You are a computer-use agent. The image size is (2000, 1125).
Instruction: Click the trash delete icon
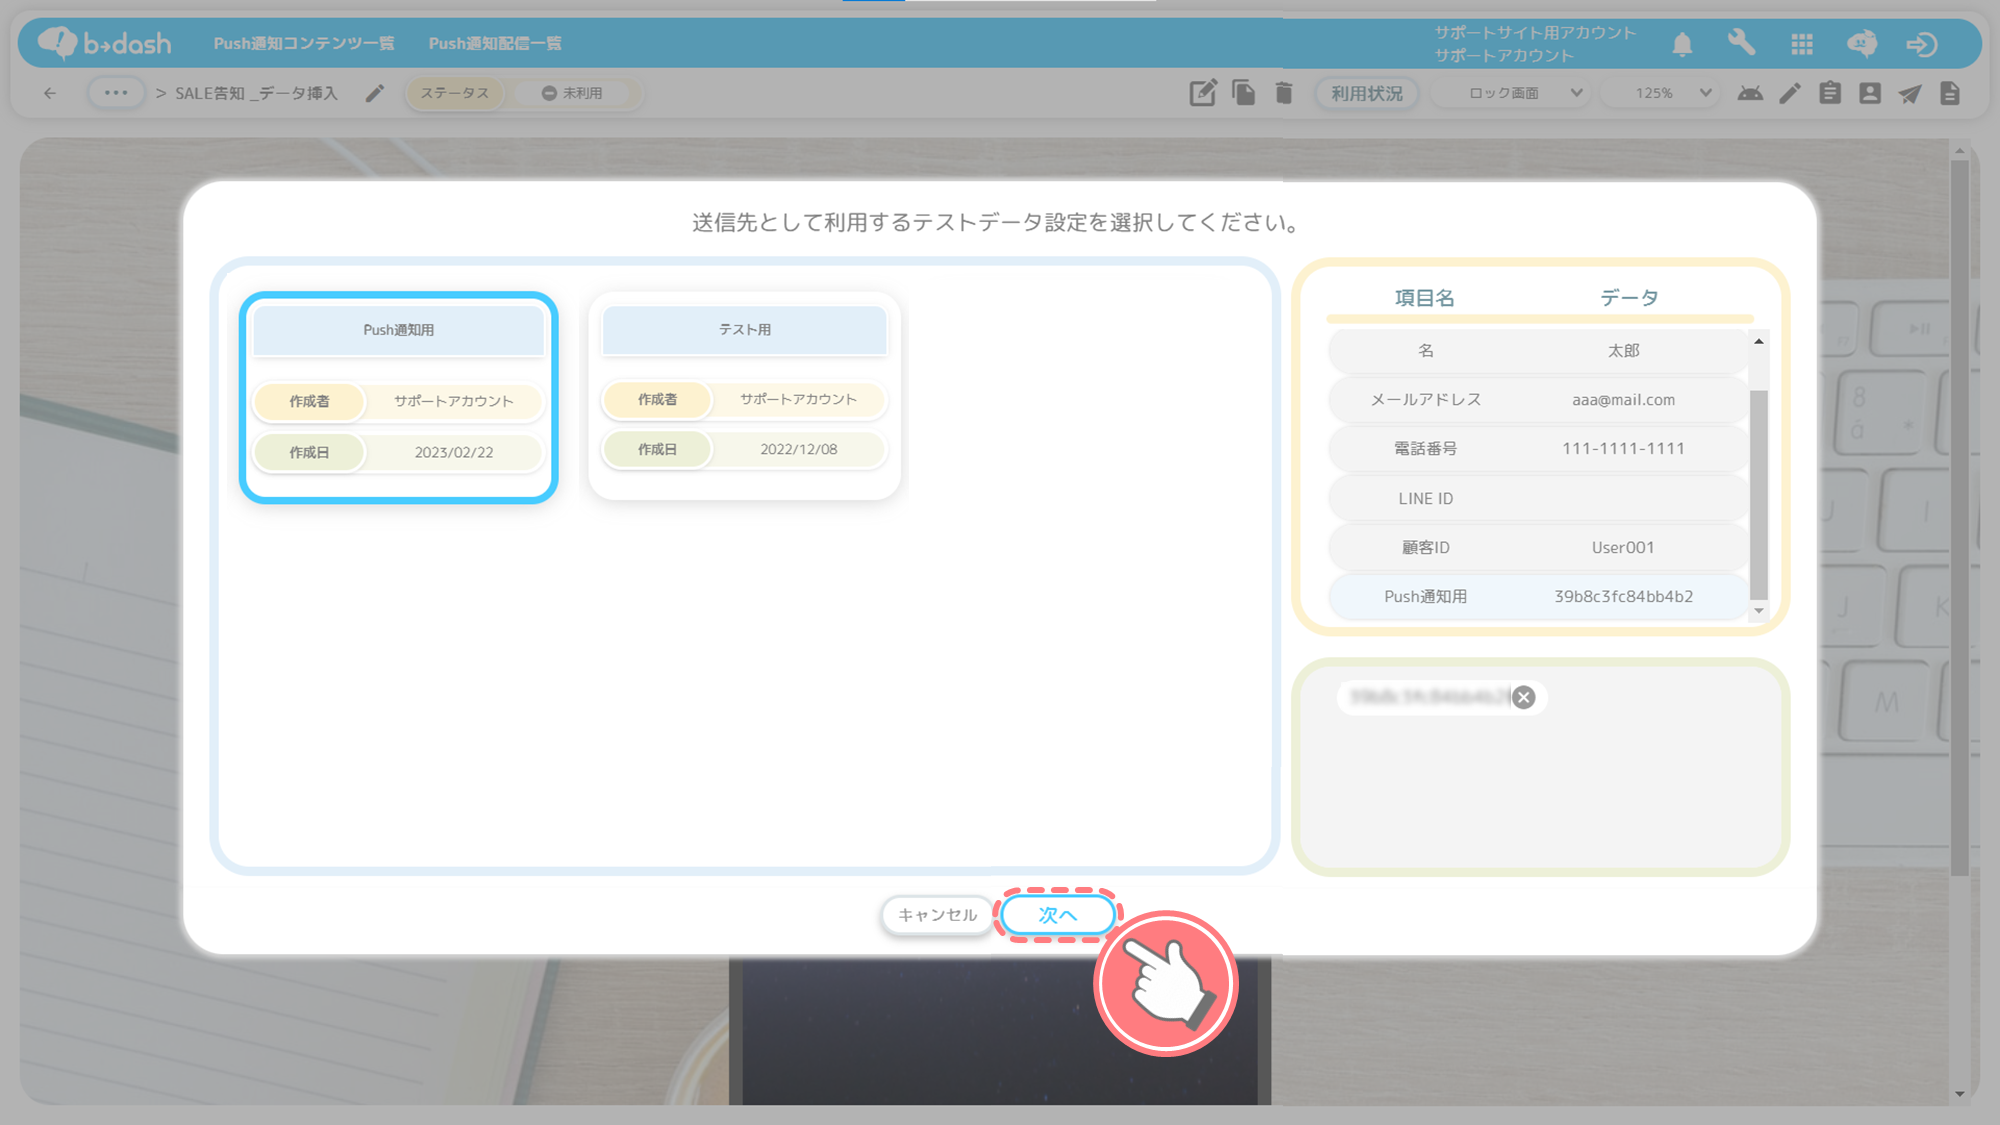(x=1284, y=93)
